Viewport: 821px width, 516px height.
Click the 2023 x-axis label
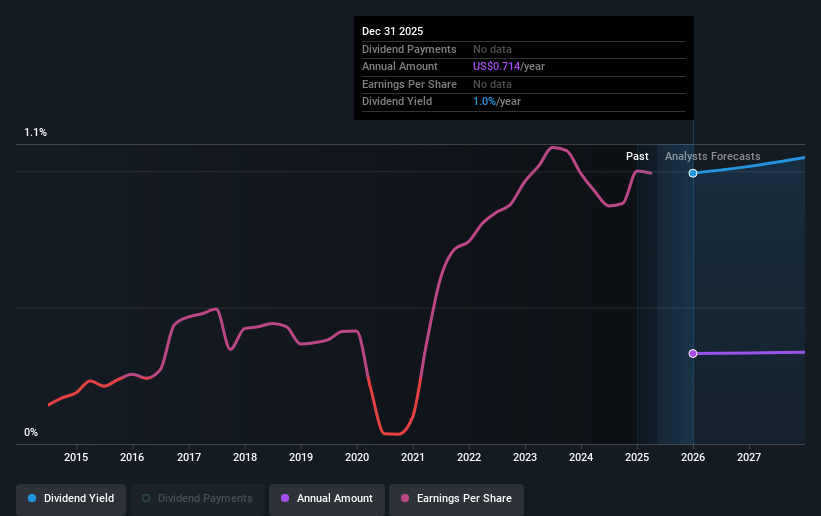pos(525,457)
